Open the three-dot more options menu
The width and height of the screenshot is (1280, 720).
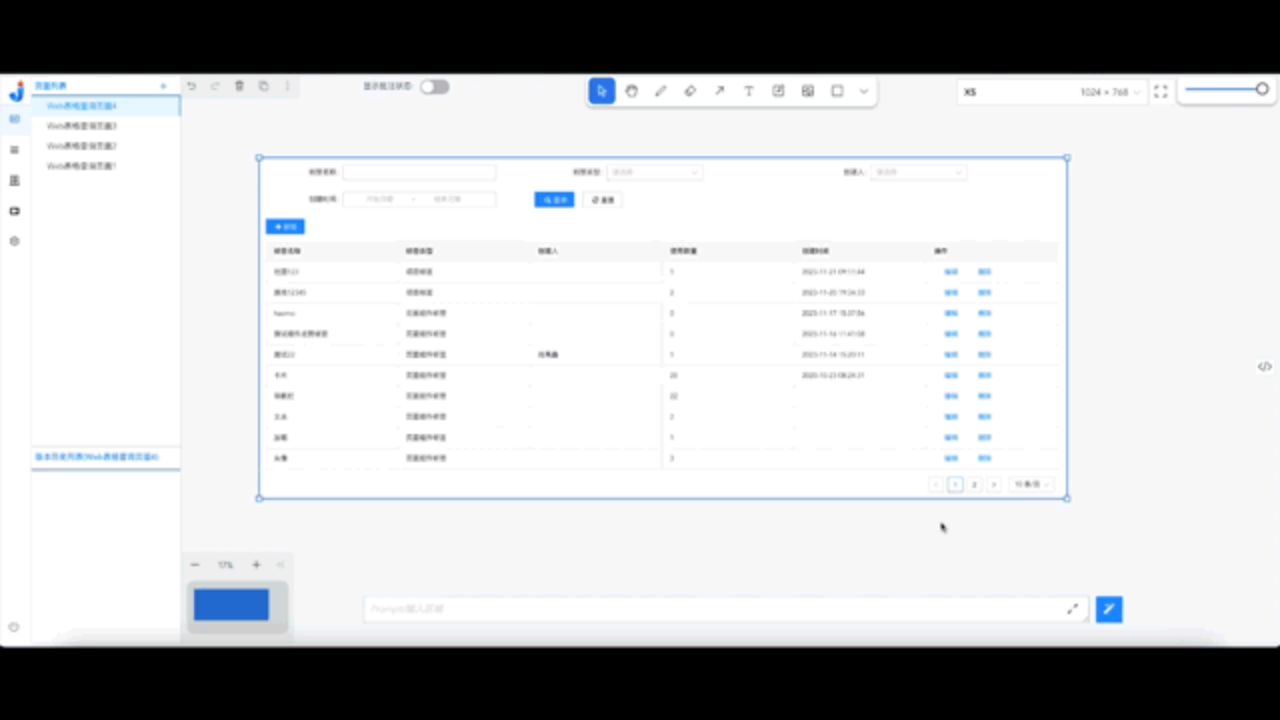pos(287,86)
